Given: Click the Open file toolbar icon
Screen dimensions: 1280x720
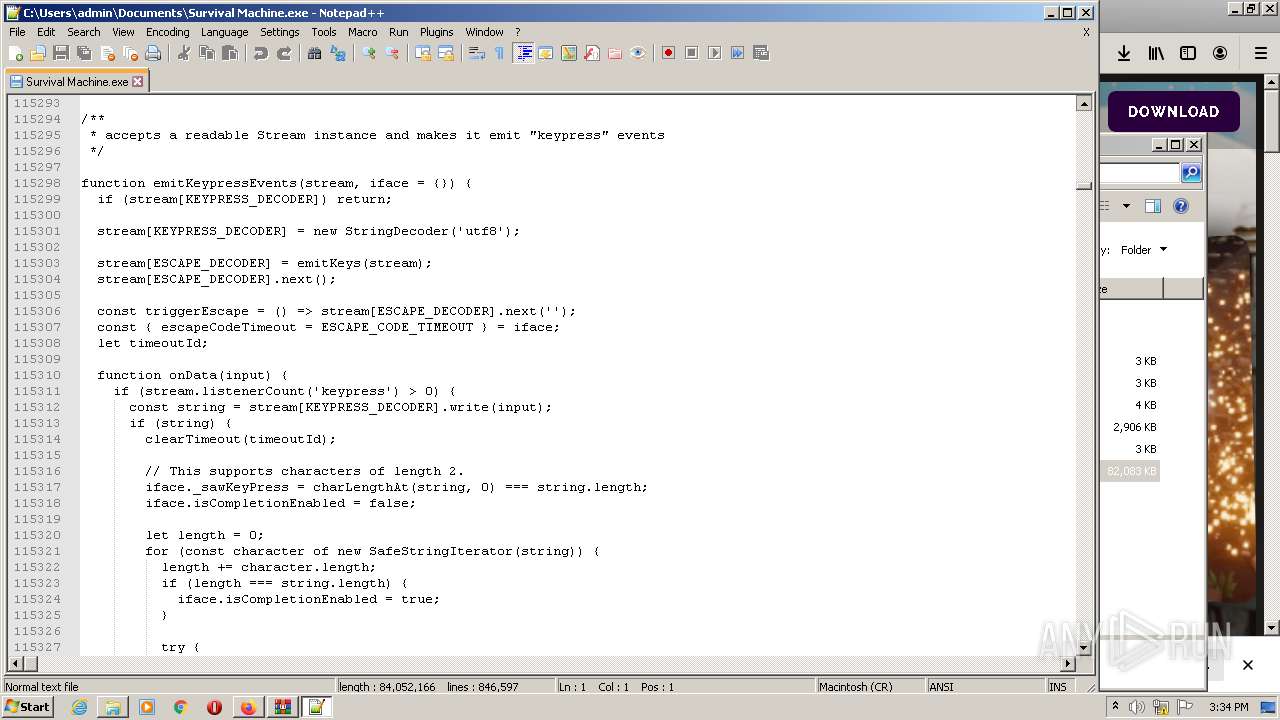Looking at the screenshot, I should [38, 53].
